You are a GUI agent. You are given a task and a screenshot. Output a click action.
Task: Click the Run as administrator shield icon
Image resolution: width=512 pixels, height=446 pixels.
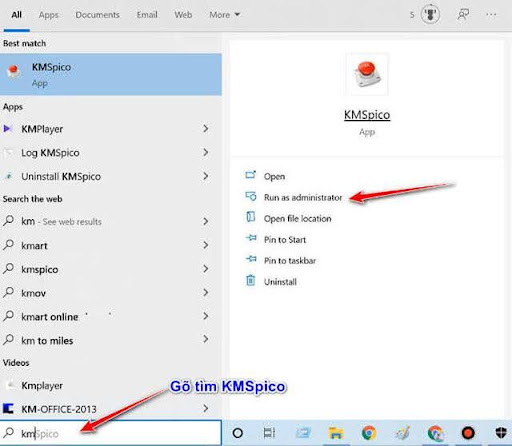click(x=251, y=196)
